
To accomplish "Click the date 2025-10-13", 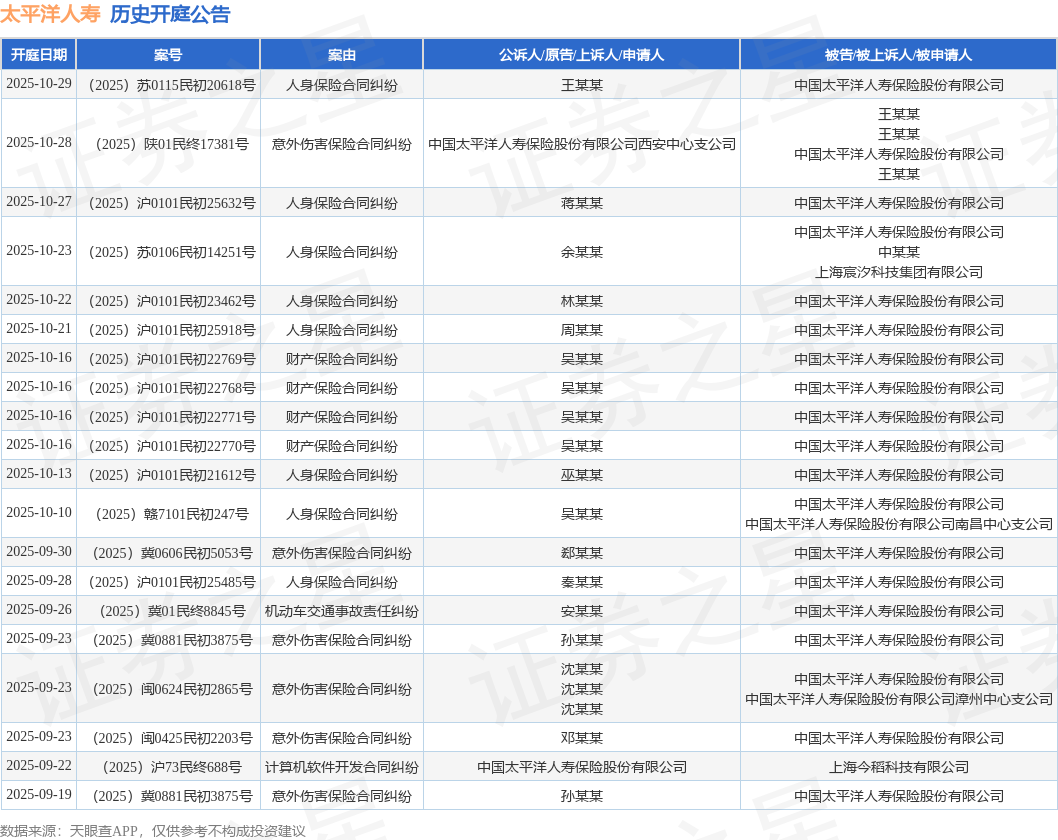I will point(38,474).
